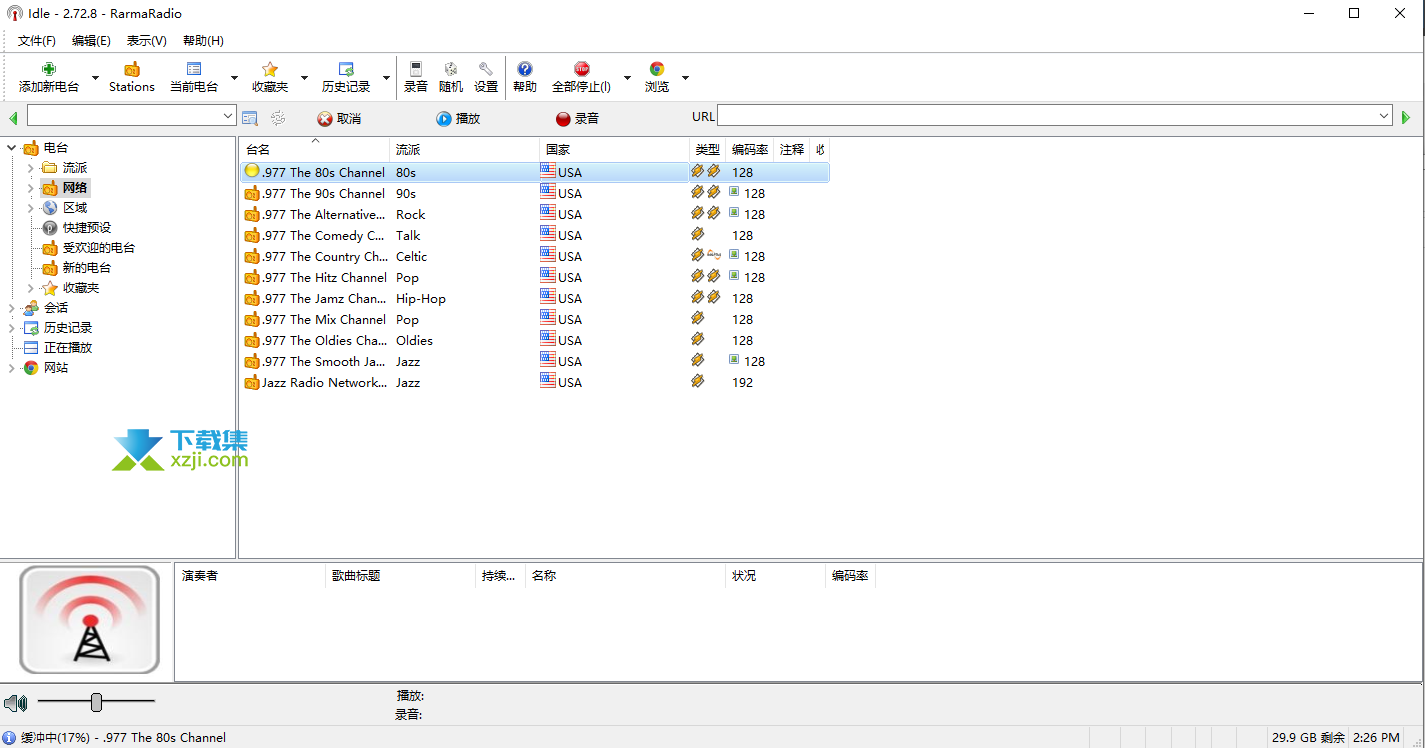Expand the 区域 region tree node

(x=31, y=208)
